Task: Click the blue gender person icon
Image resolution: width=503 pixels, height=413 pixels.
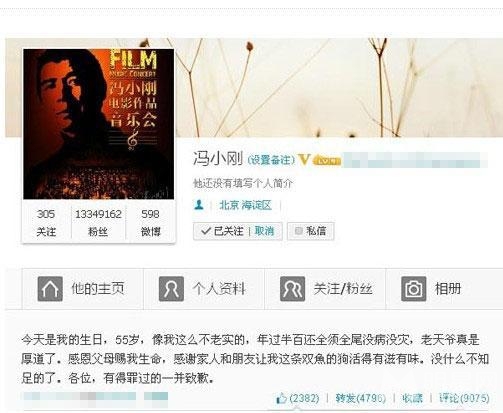Action: pyautogui.click(x=199, y=205)
